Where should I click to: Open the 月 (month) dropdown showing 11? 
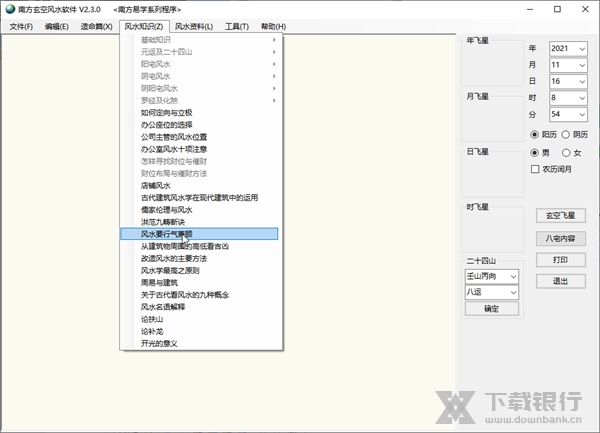pyautogui.click(x=568, y=65)
